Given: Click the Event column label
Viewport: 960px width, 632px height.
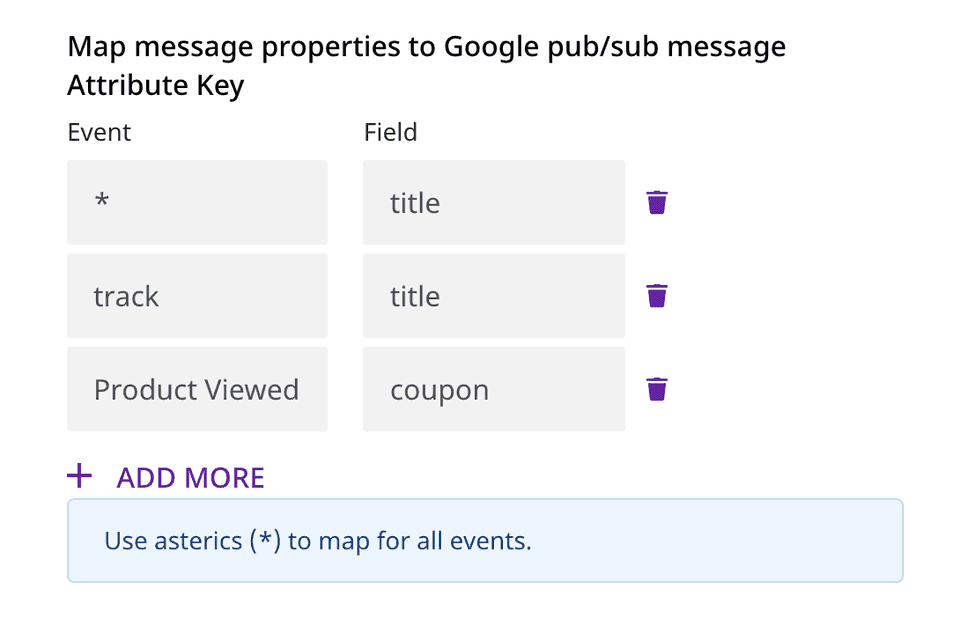Looking at the screenshot, I should pyautogui.click(x=99, y=132).
